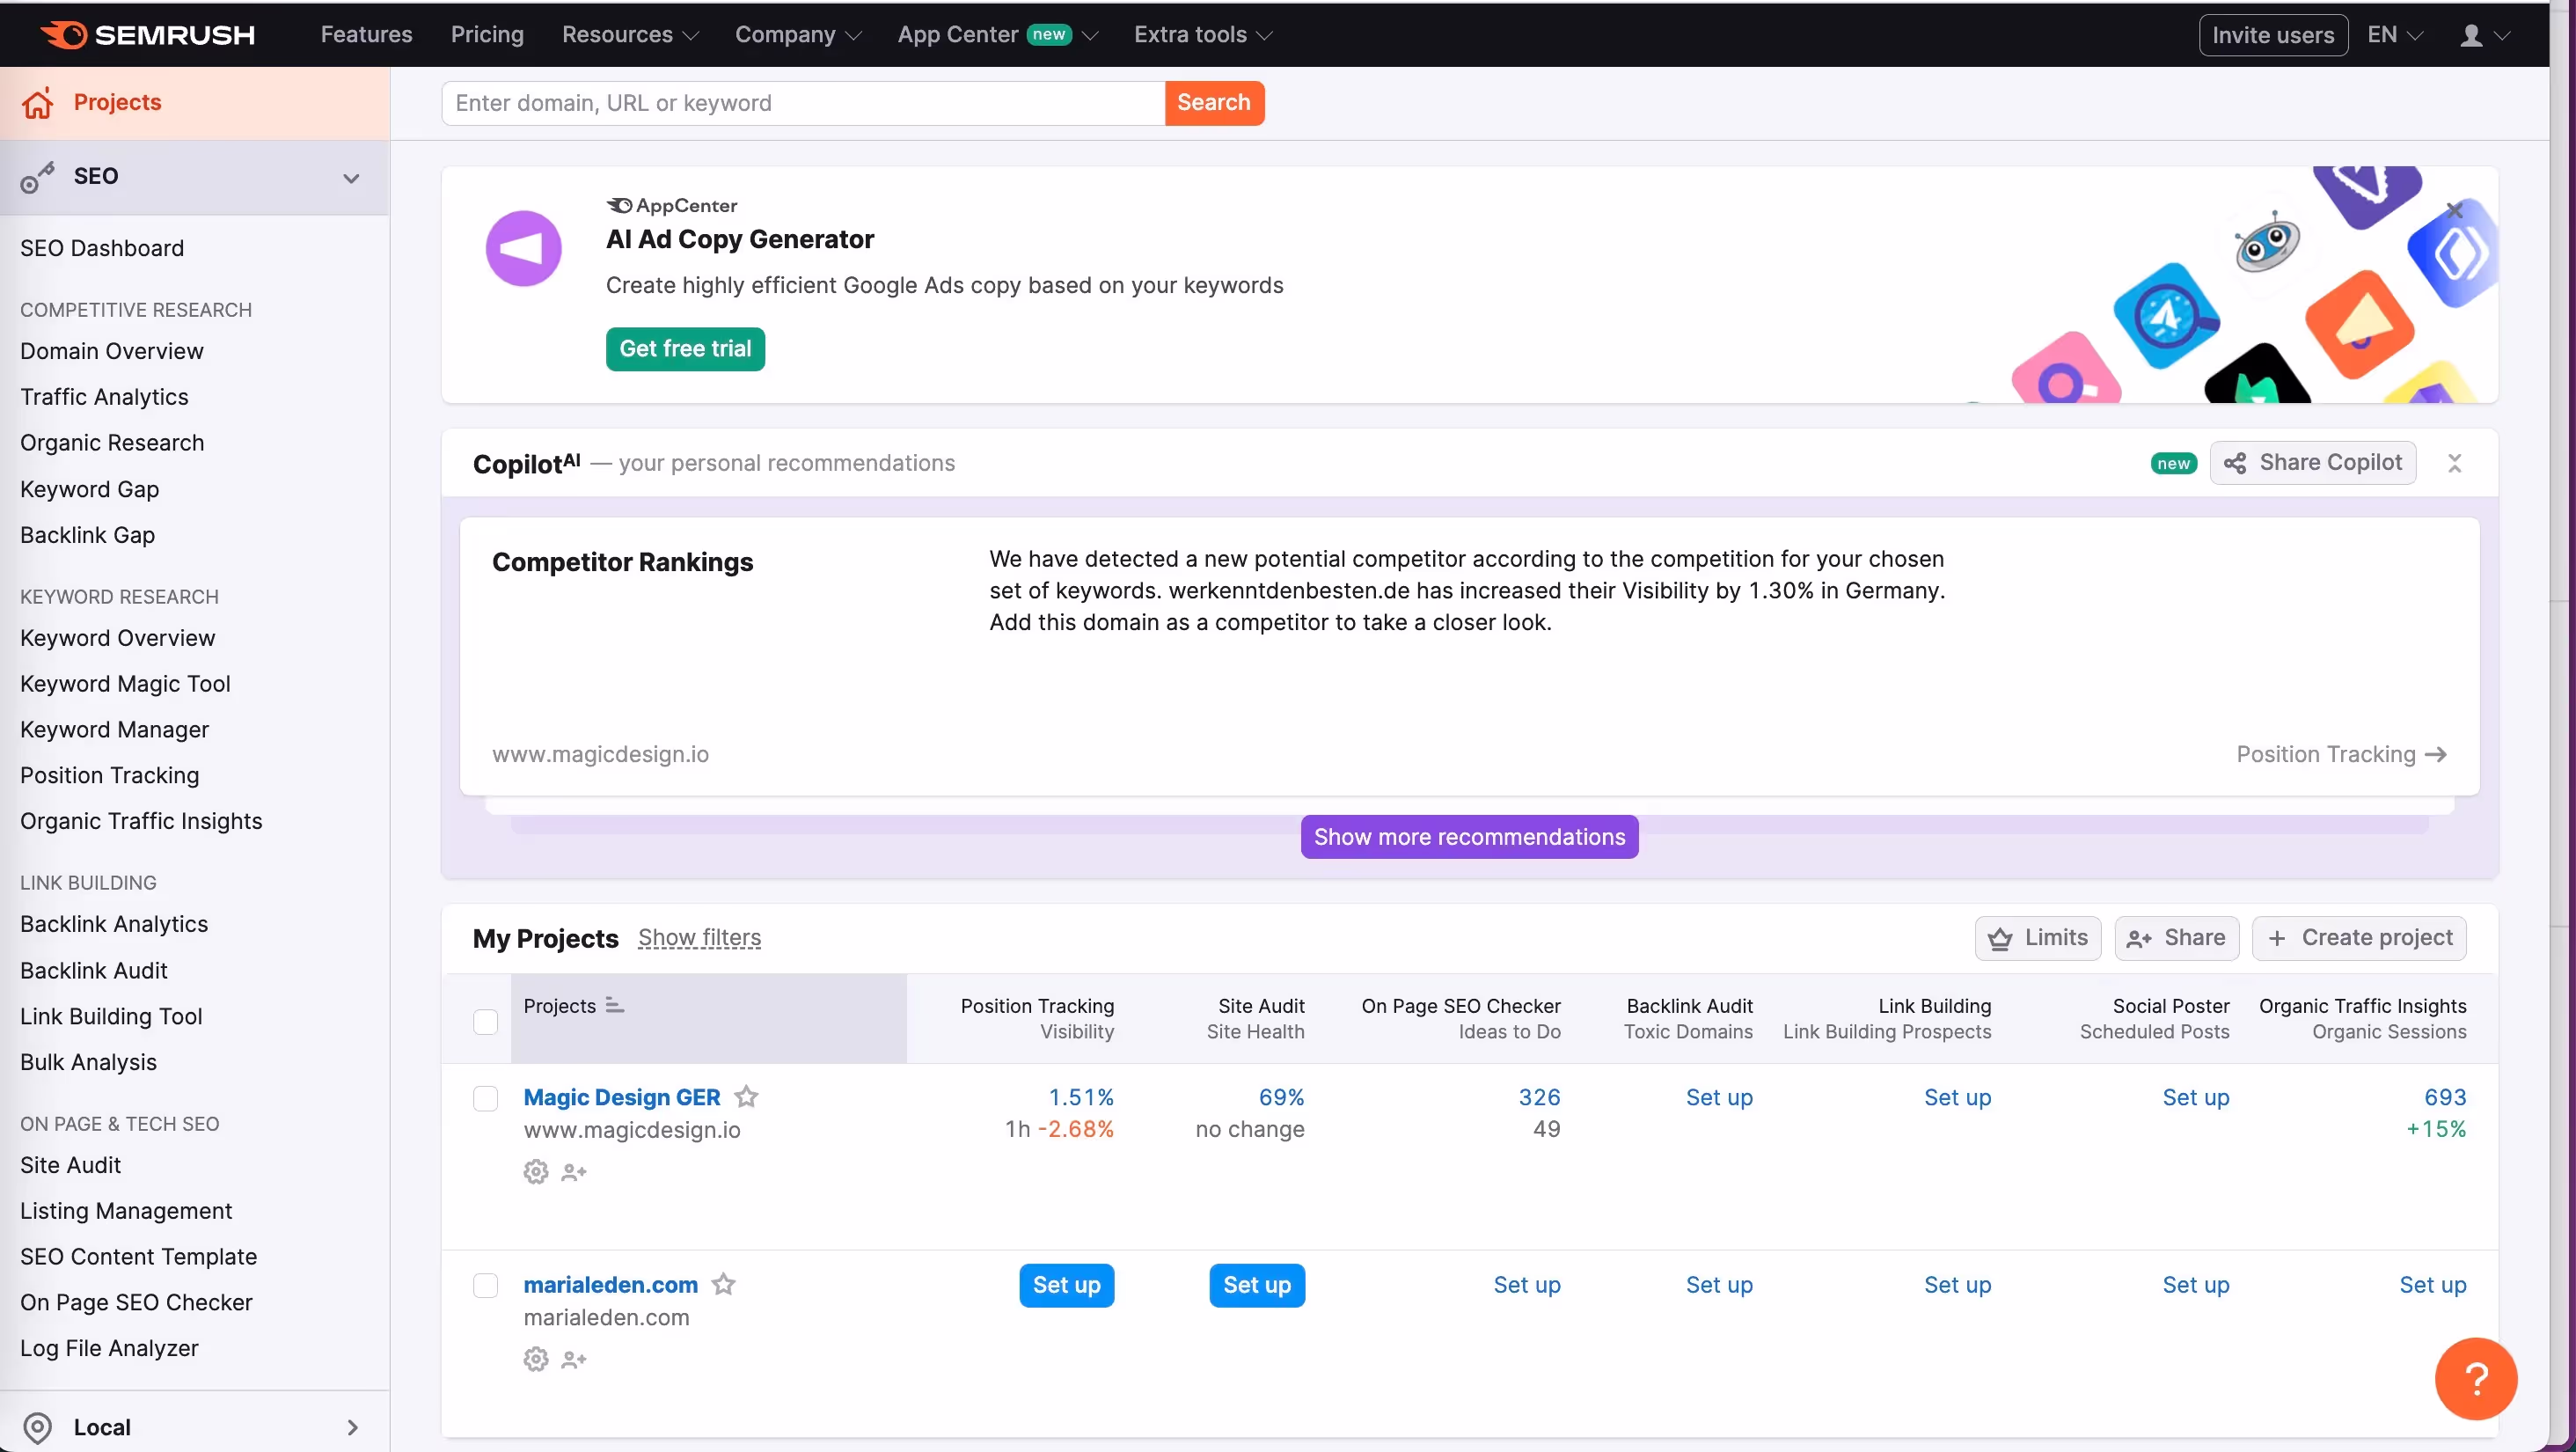Open Organic Research in sidebar
The width and height of the screenshot is (2576, 1452).
point(112,443)
